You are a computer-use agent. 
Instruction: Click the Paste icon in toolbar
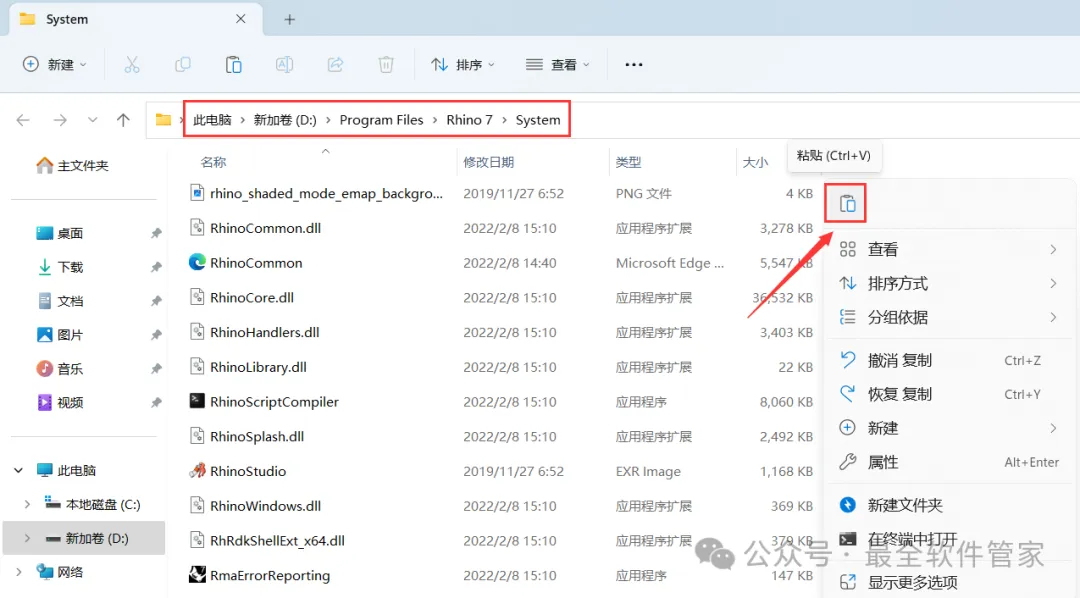click(233, 65)
